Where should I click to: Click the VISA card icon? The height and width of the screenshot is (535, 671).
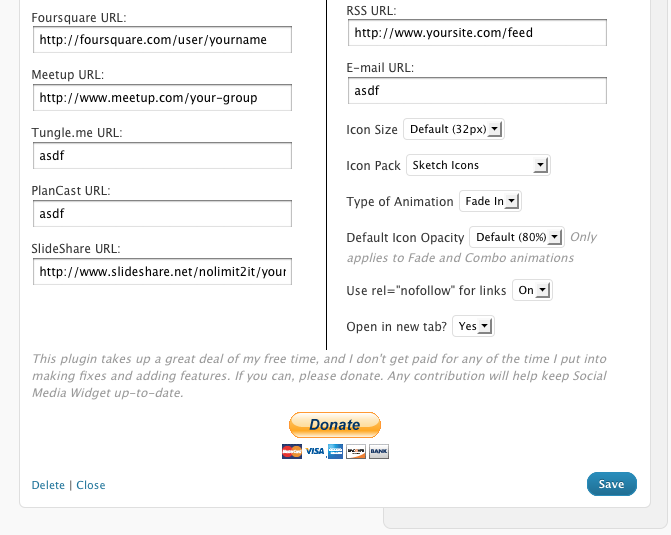[x=314, y=452]
